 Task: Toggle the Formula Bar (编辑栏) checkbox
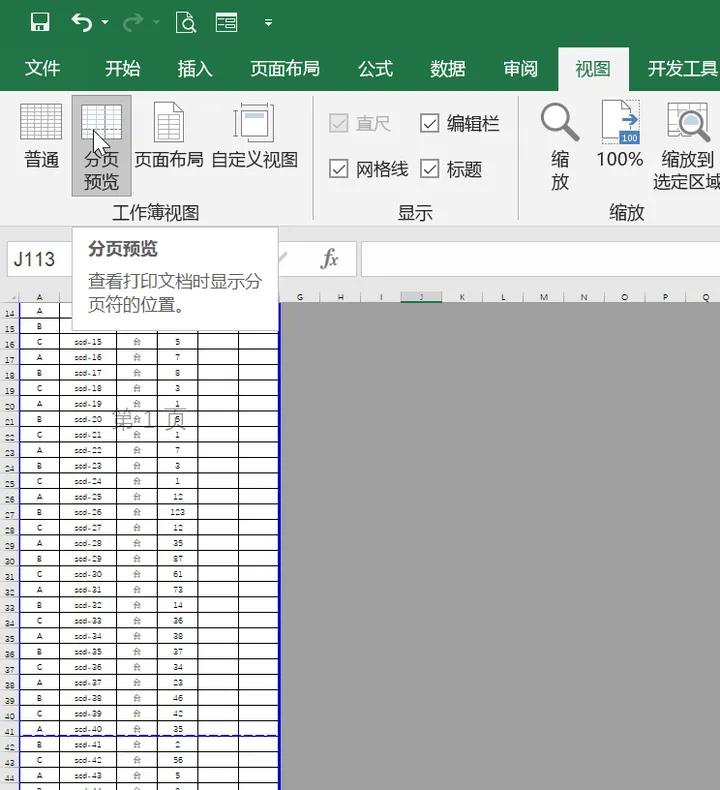(430, 124)
